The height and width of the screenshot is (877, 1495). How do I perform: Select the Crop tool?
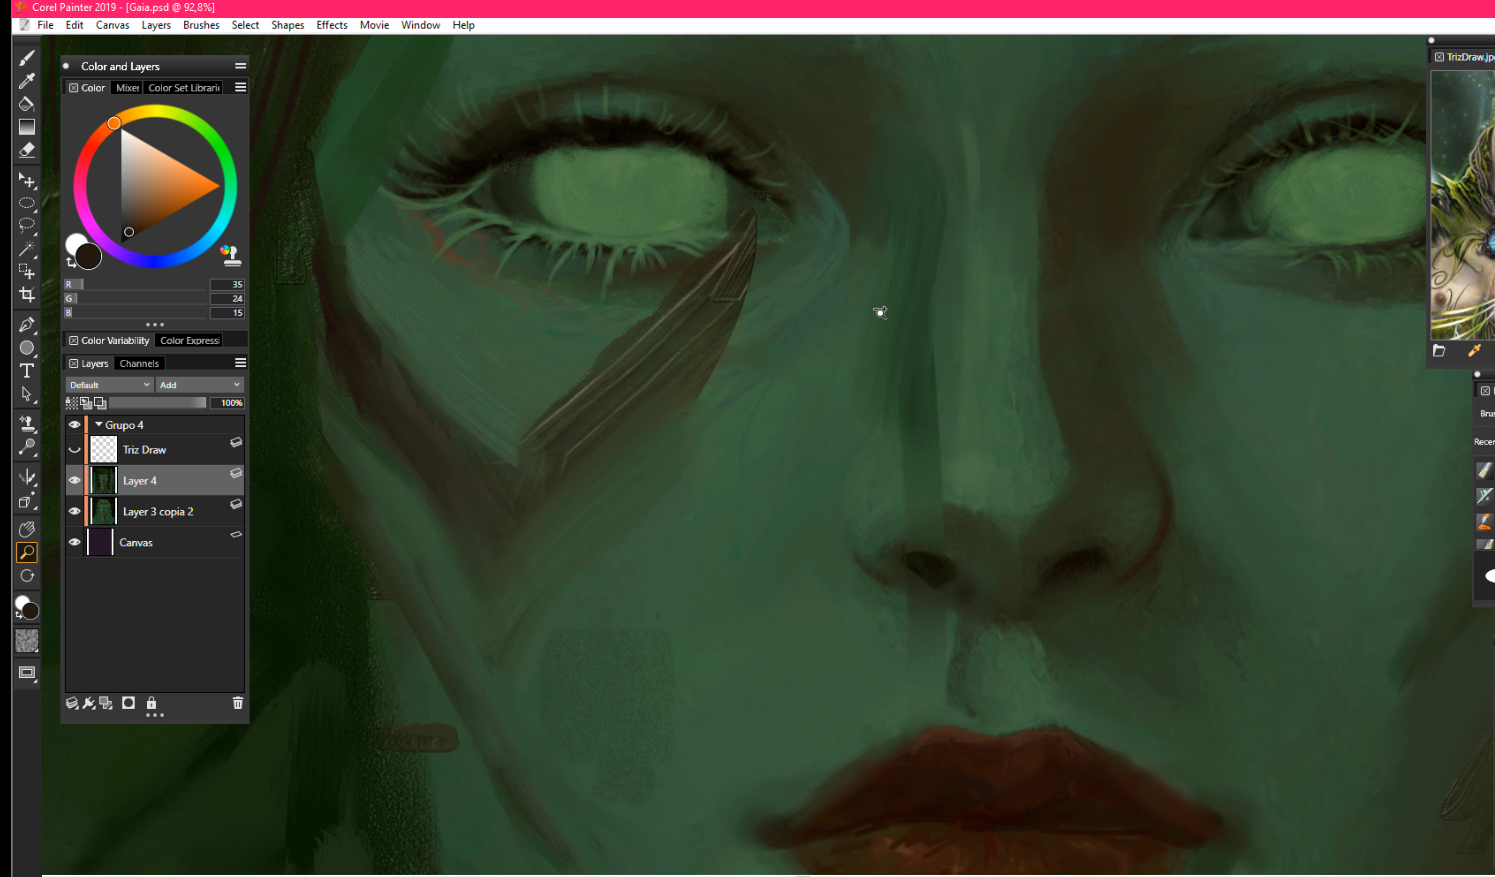[x=27, y=295]
